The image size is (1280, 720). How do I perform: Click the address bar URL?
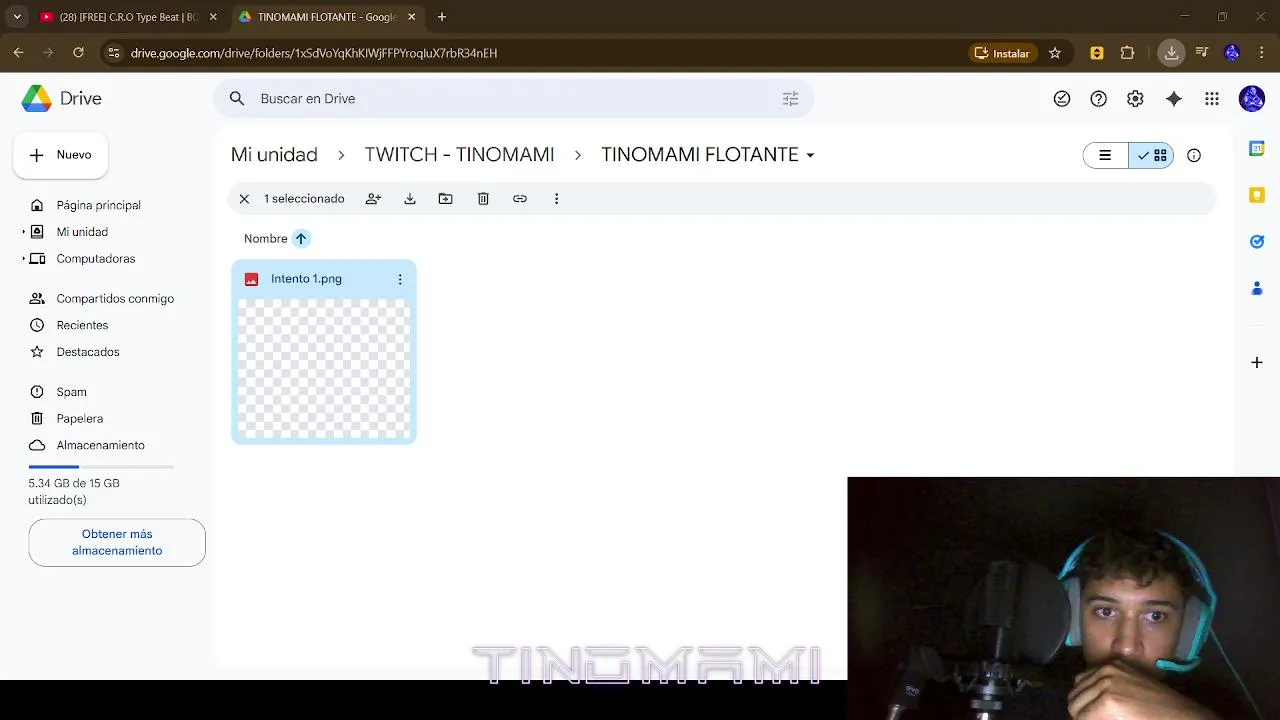314,53
